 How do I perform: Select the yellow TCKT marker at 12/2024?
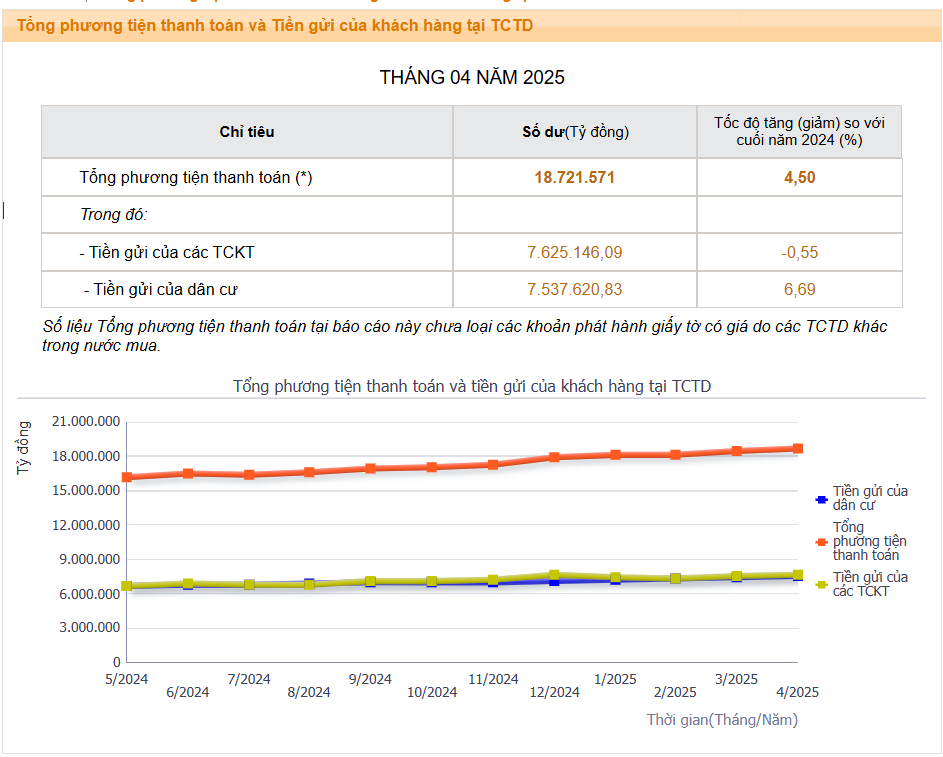[554, 575]
